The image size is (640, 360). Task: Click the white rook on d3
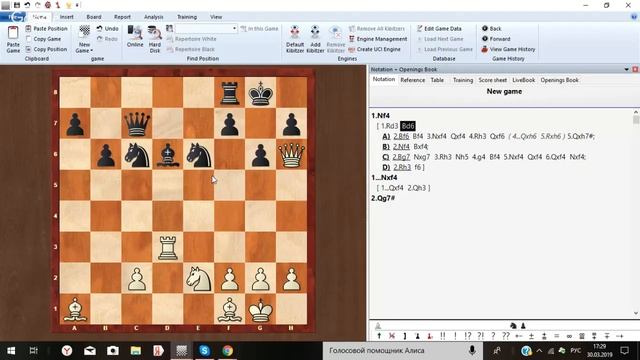tap(168, 247)
